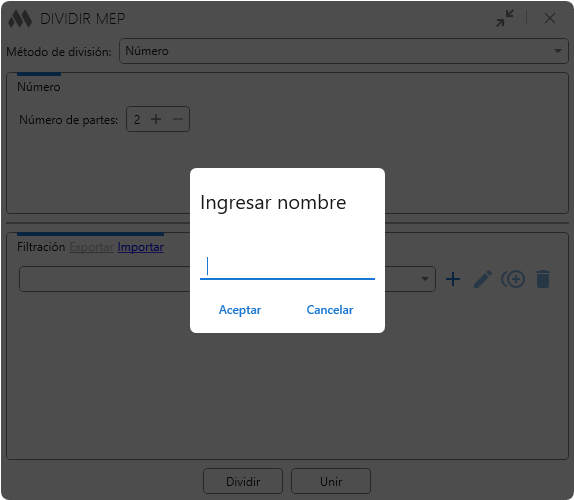Select the Filtración tab
574x500 pixels.
[41, 247]
